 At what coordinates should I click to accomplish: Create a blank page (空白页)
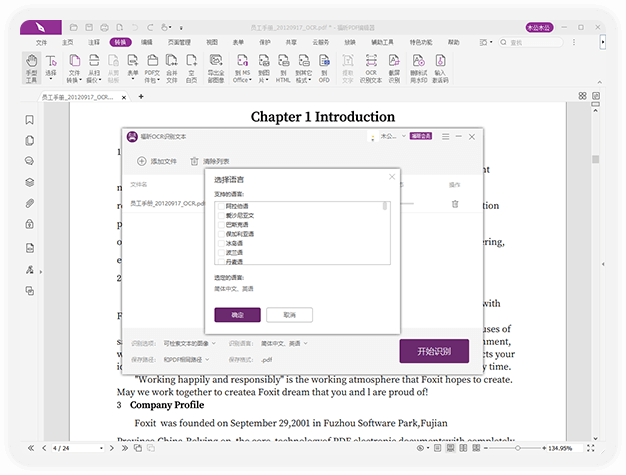(191, 68)
